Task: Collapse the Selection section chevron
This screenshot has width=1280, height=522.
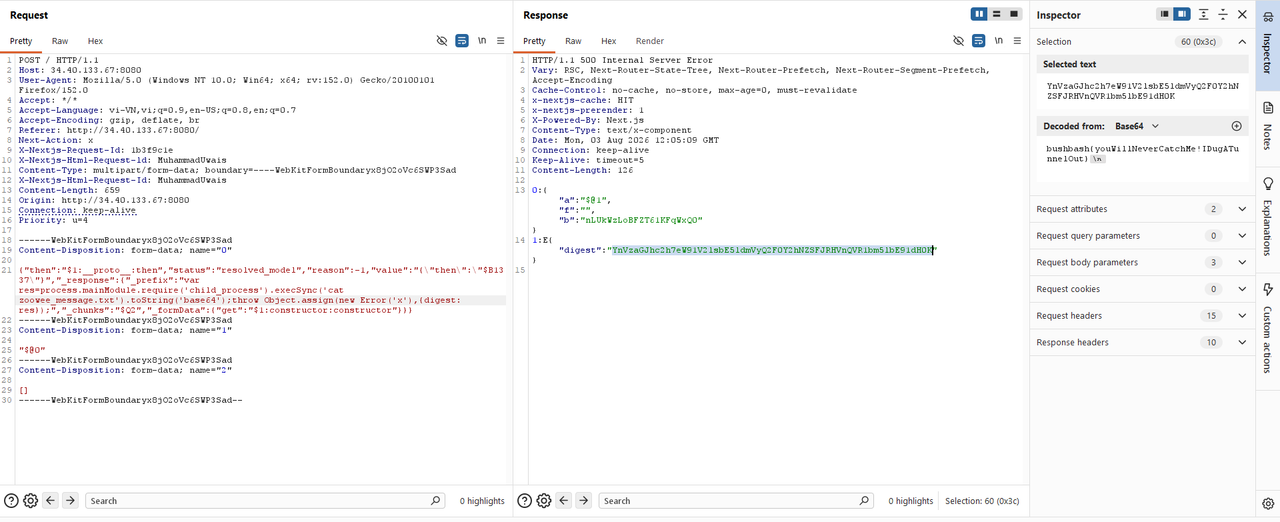Action: coord(1242,41)
